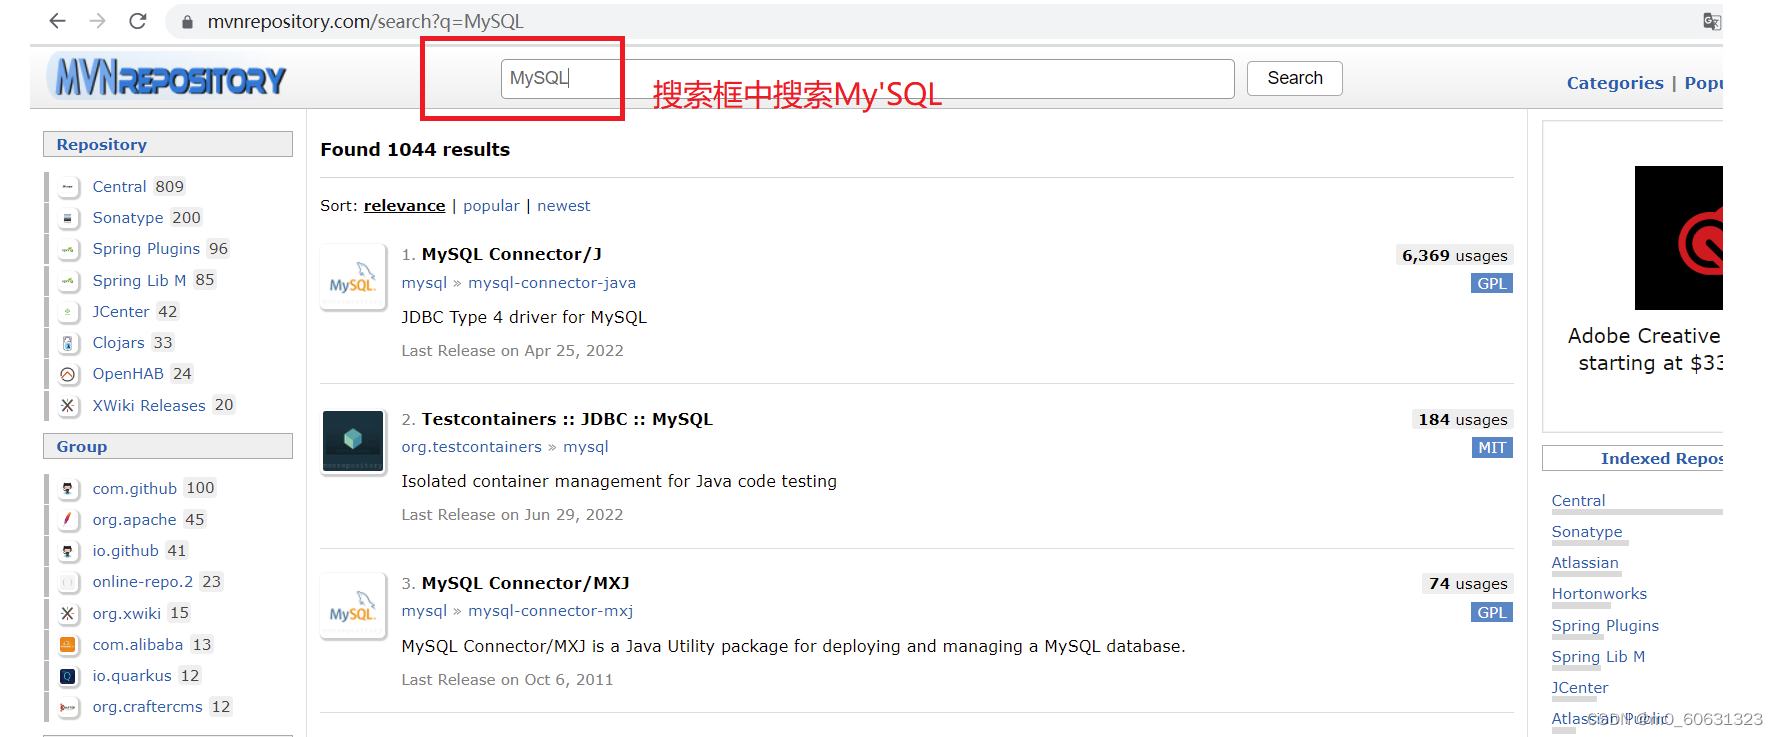Image resolution: width=1778 pixels, height=737 pixels.
Task: Open Atlassian in Indexed Repositories list
Action: click(x=1585, y=563)
